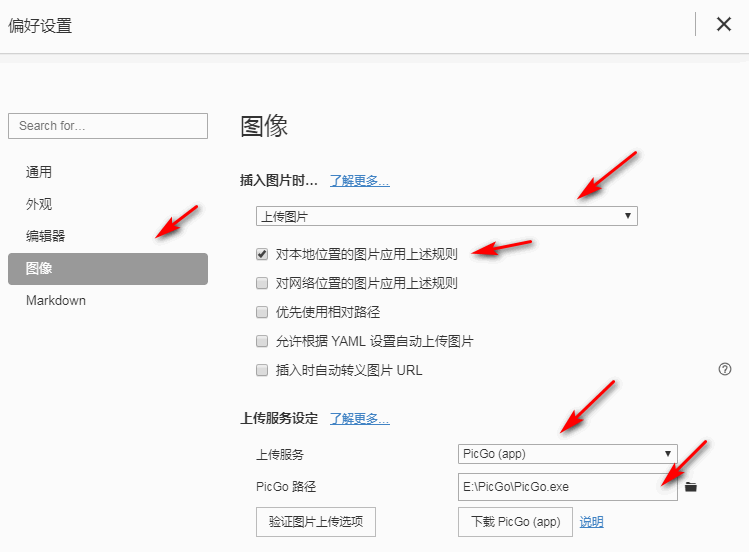The image size is (749, 552).
Task: Open the help question mark icon
Action: [725, 369]
